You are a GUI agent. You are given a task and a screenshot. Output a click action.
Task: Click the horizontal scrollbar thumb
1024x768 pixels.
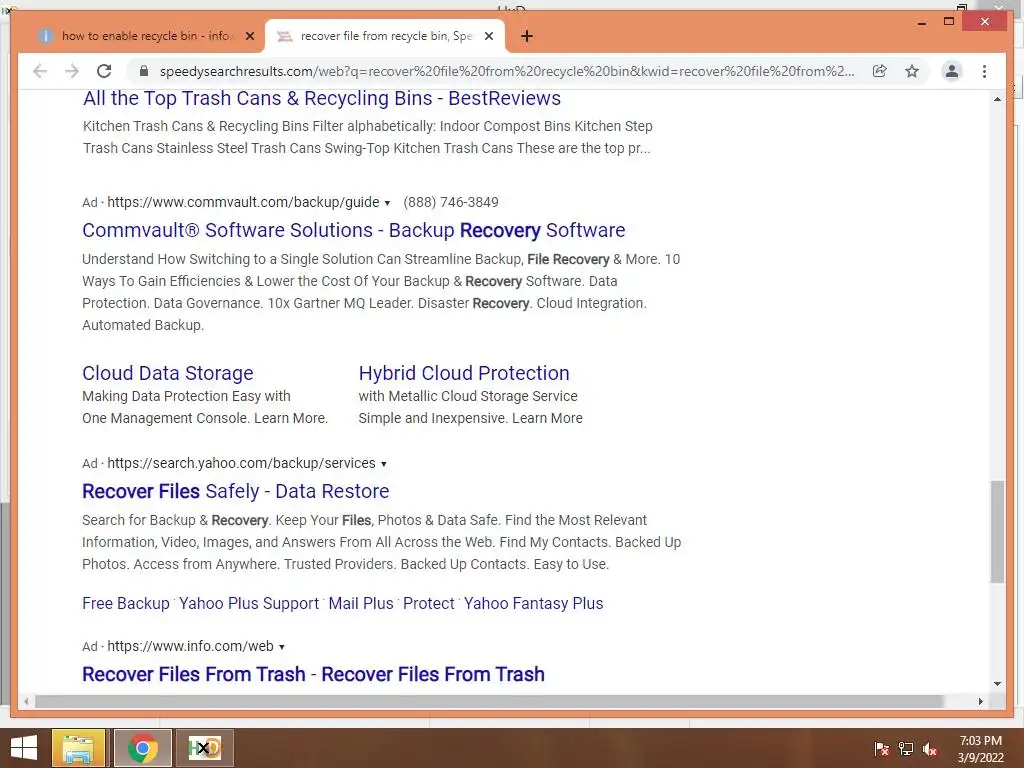coord(489,701)
